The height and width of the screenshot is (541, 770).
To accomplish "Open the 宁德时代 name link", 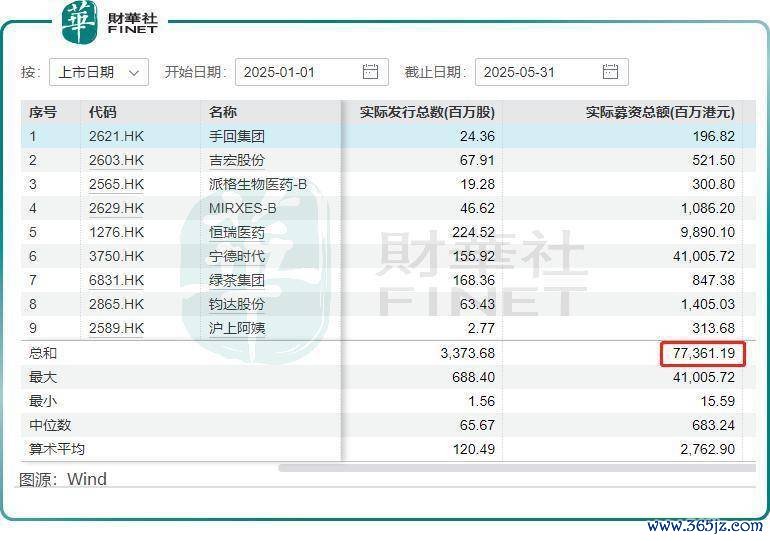I will 237,256.
